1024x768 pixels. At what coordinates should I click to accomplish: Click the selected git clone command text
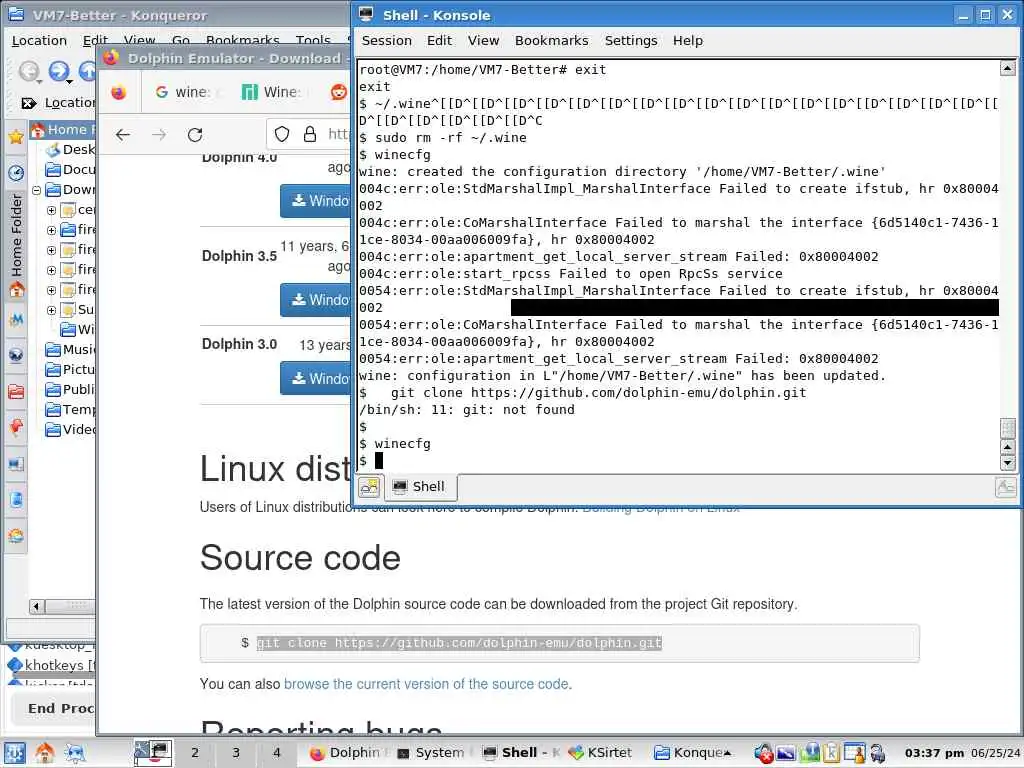(x=459, y=643)
